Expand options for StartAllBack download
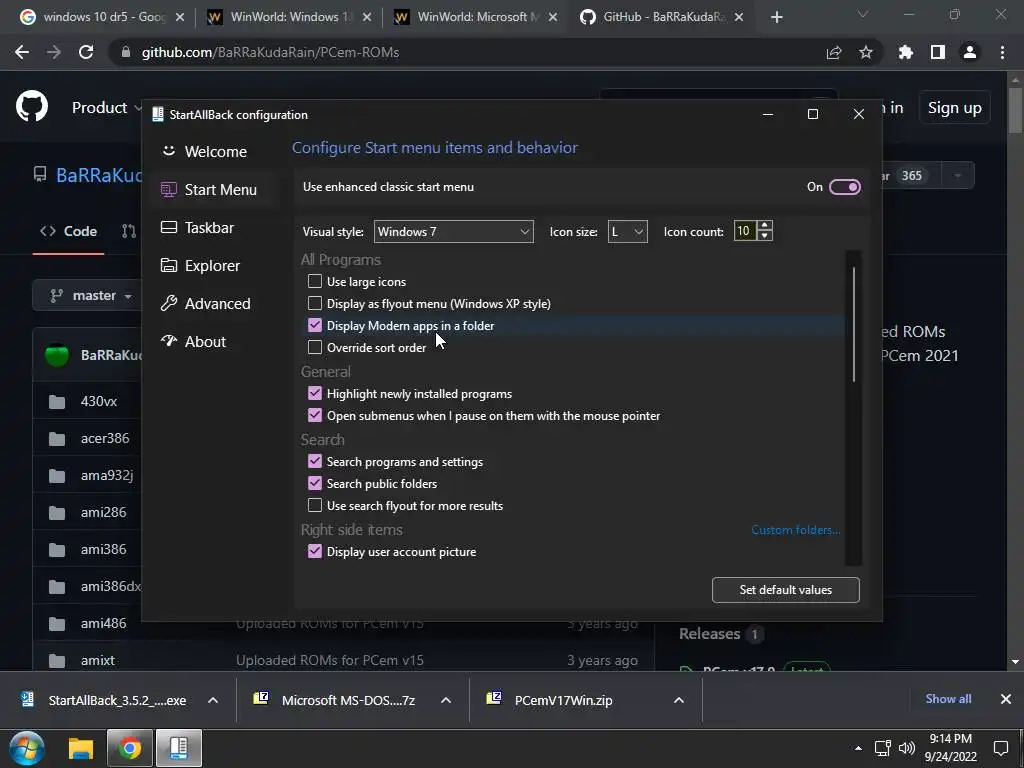Viewport: 1024px width, 768px height. (213, 700)
